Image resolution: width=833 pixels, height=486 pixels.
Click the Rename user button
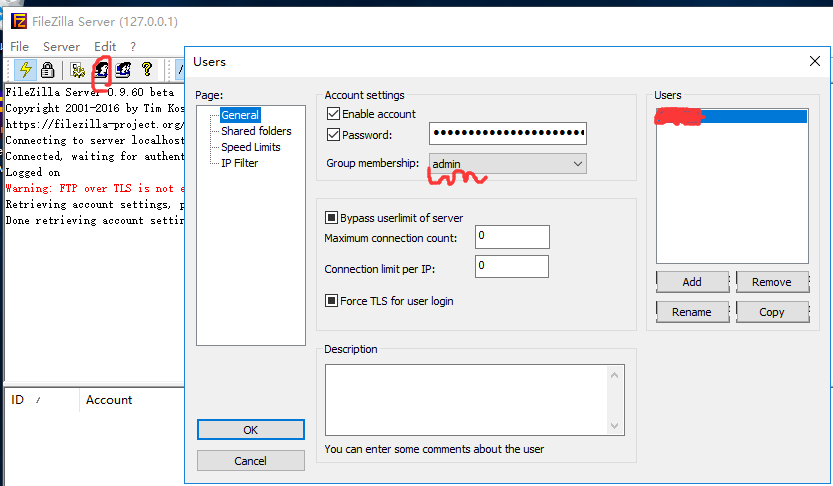[692, 312]
